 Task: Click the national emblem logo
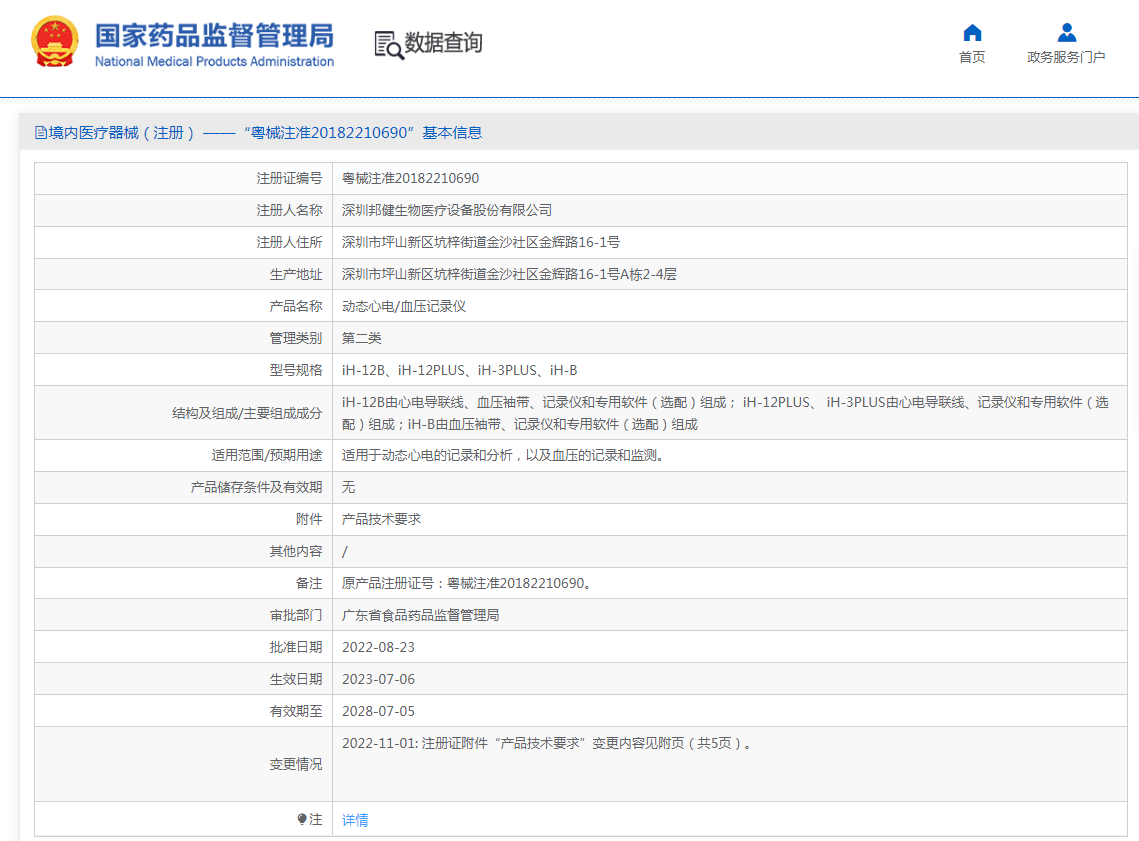click(54, 41)
